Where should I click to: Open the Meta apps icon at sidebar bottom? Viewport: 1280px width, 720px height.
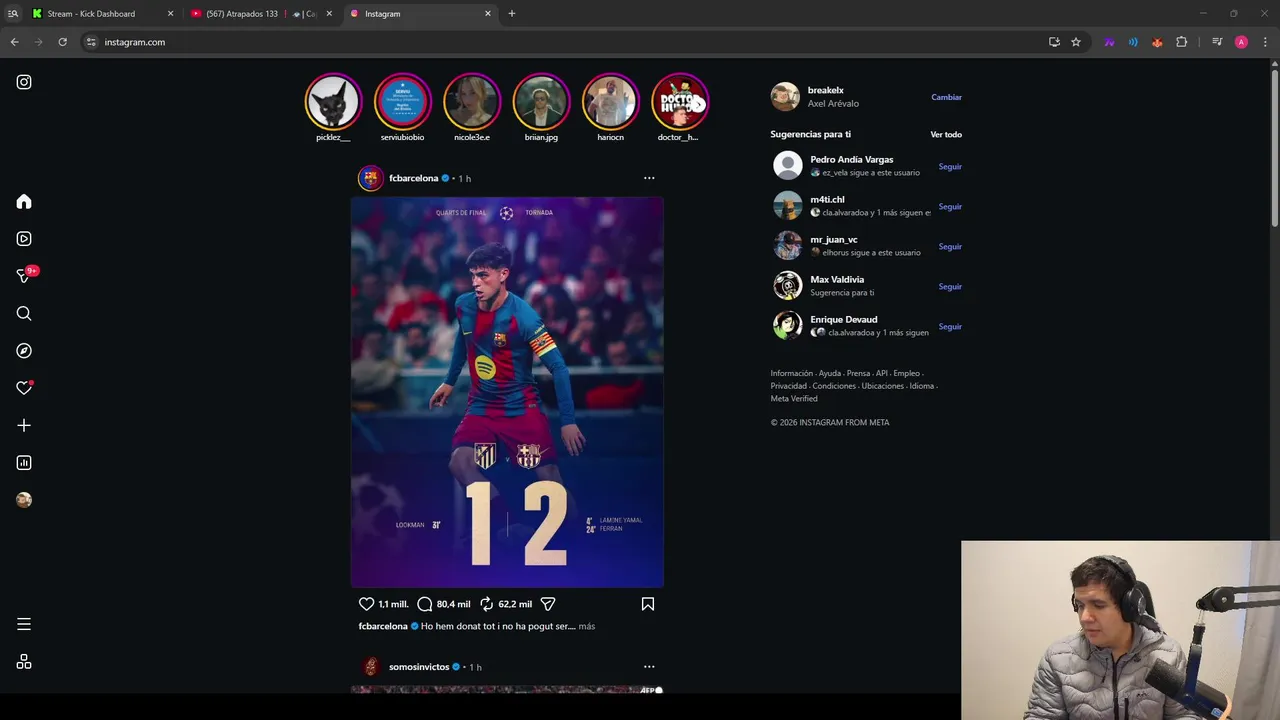tap(24, 662)
